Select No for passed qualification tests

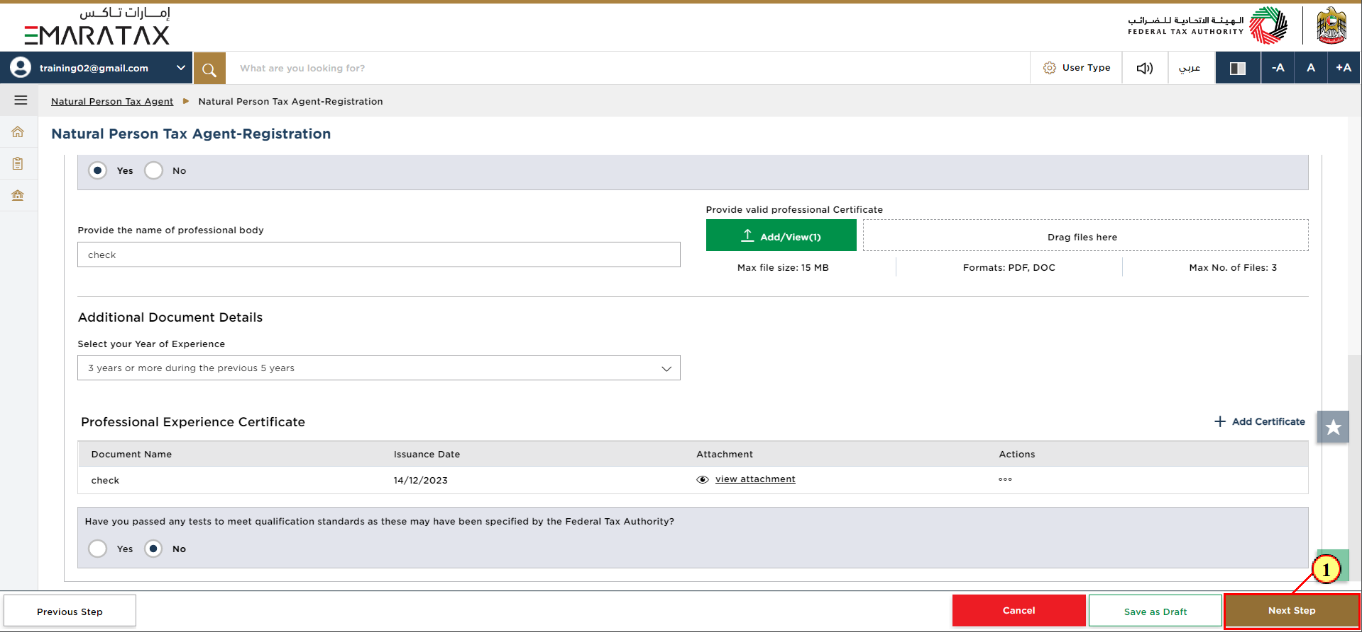153,549
